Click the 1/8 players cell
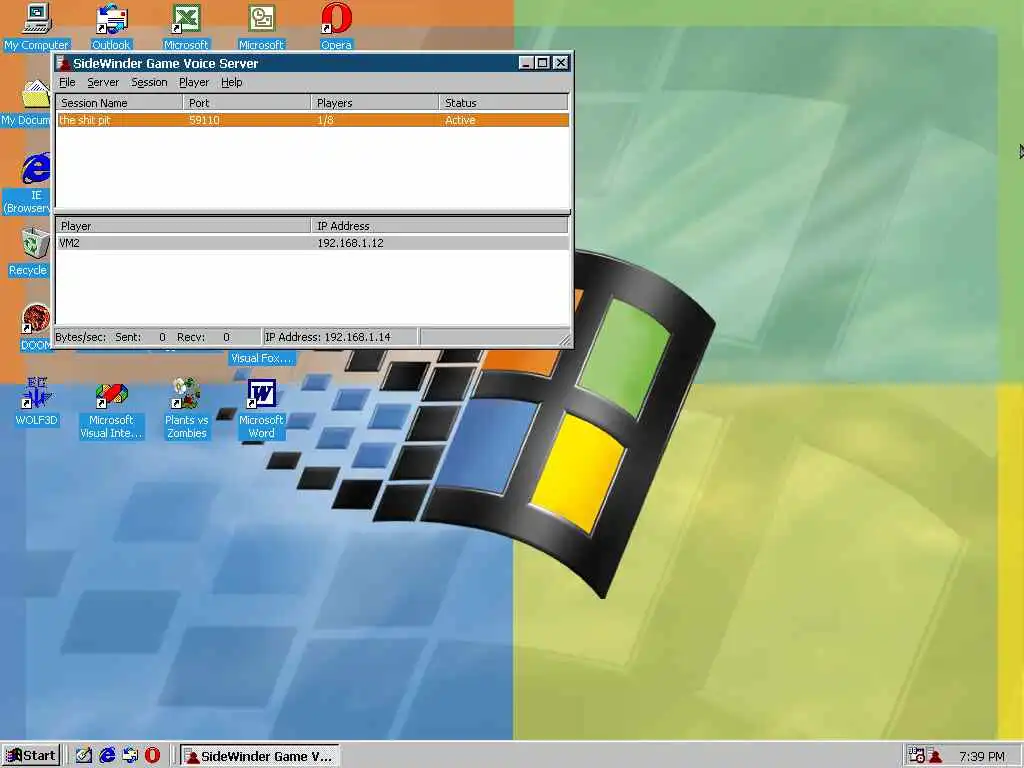The image size is (1024, 768). [325, 120]
